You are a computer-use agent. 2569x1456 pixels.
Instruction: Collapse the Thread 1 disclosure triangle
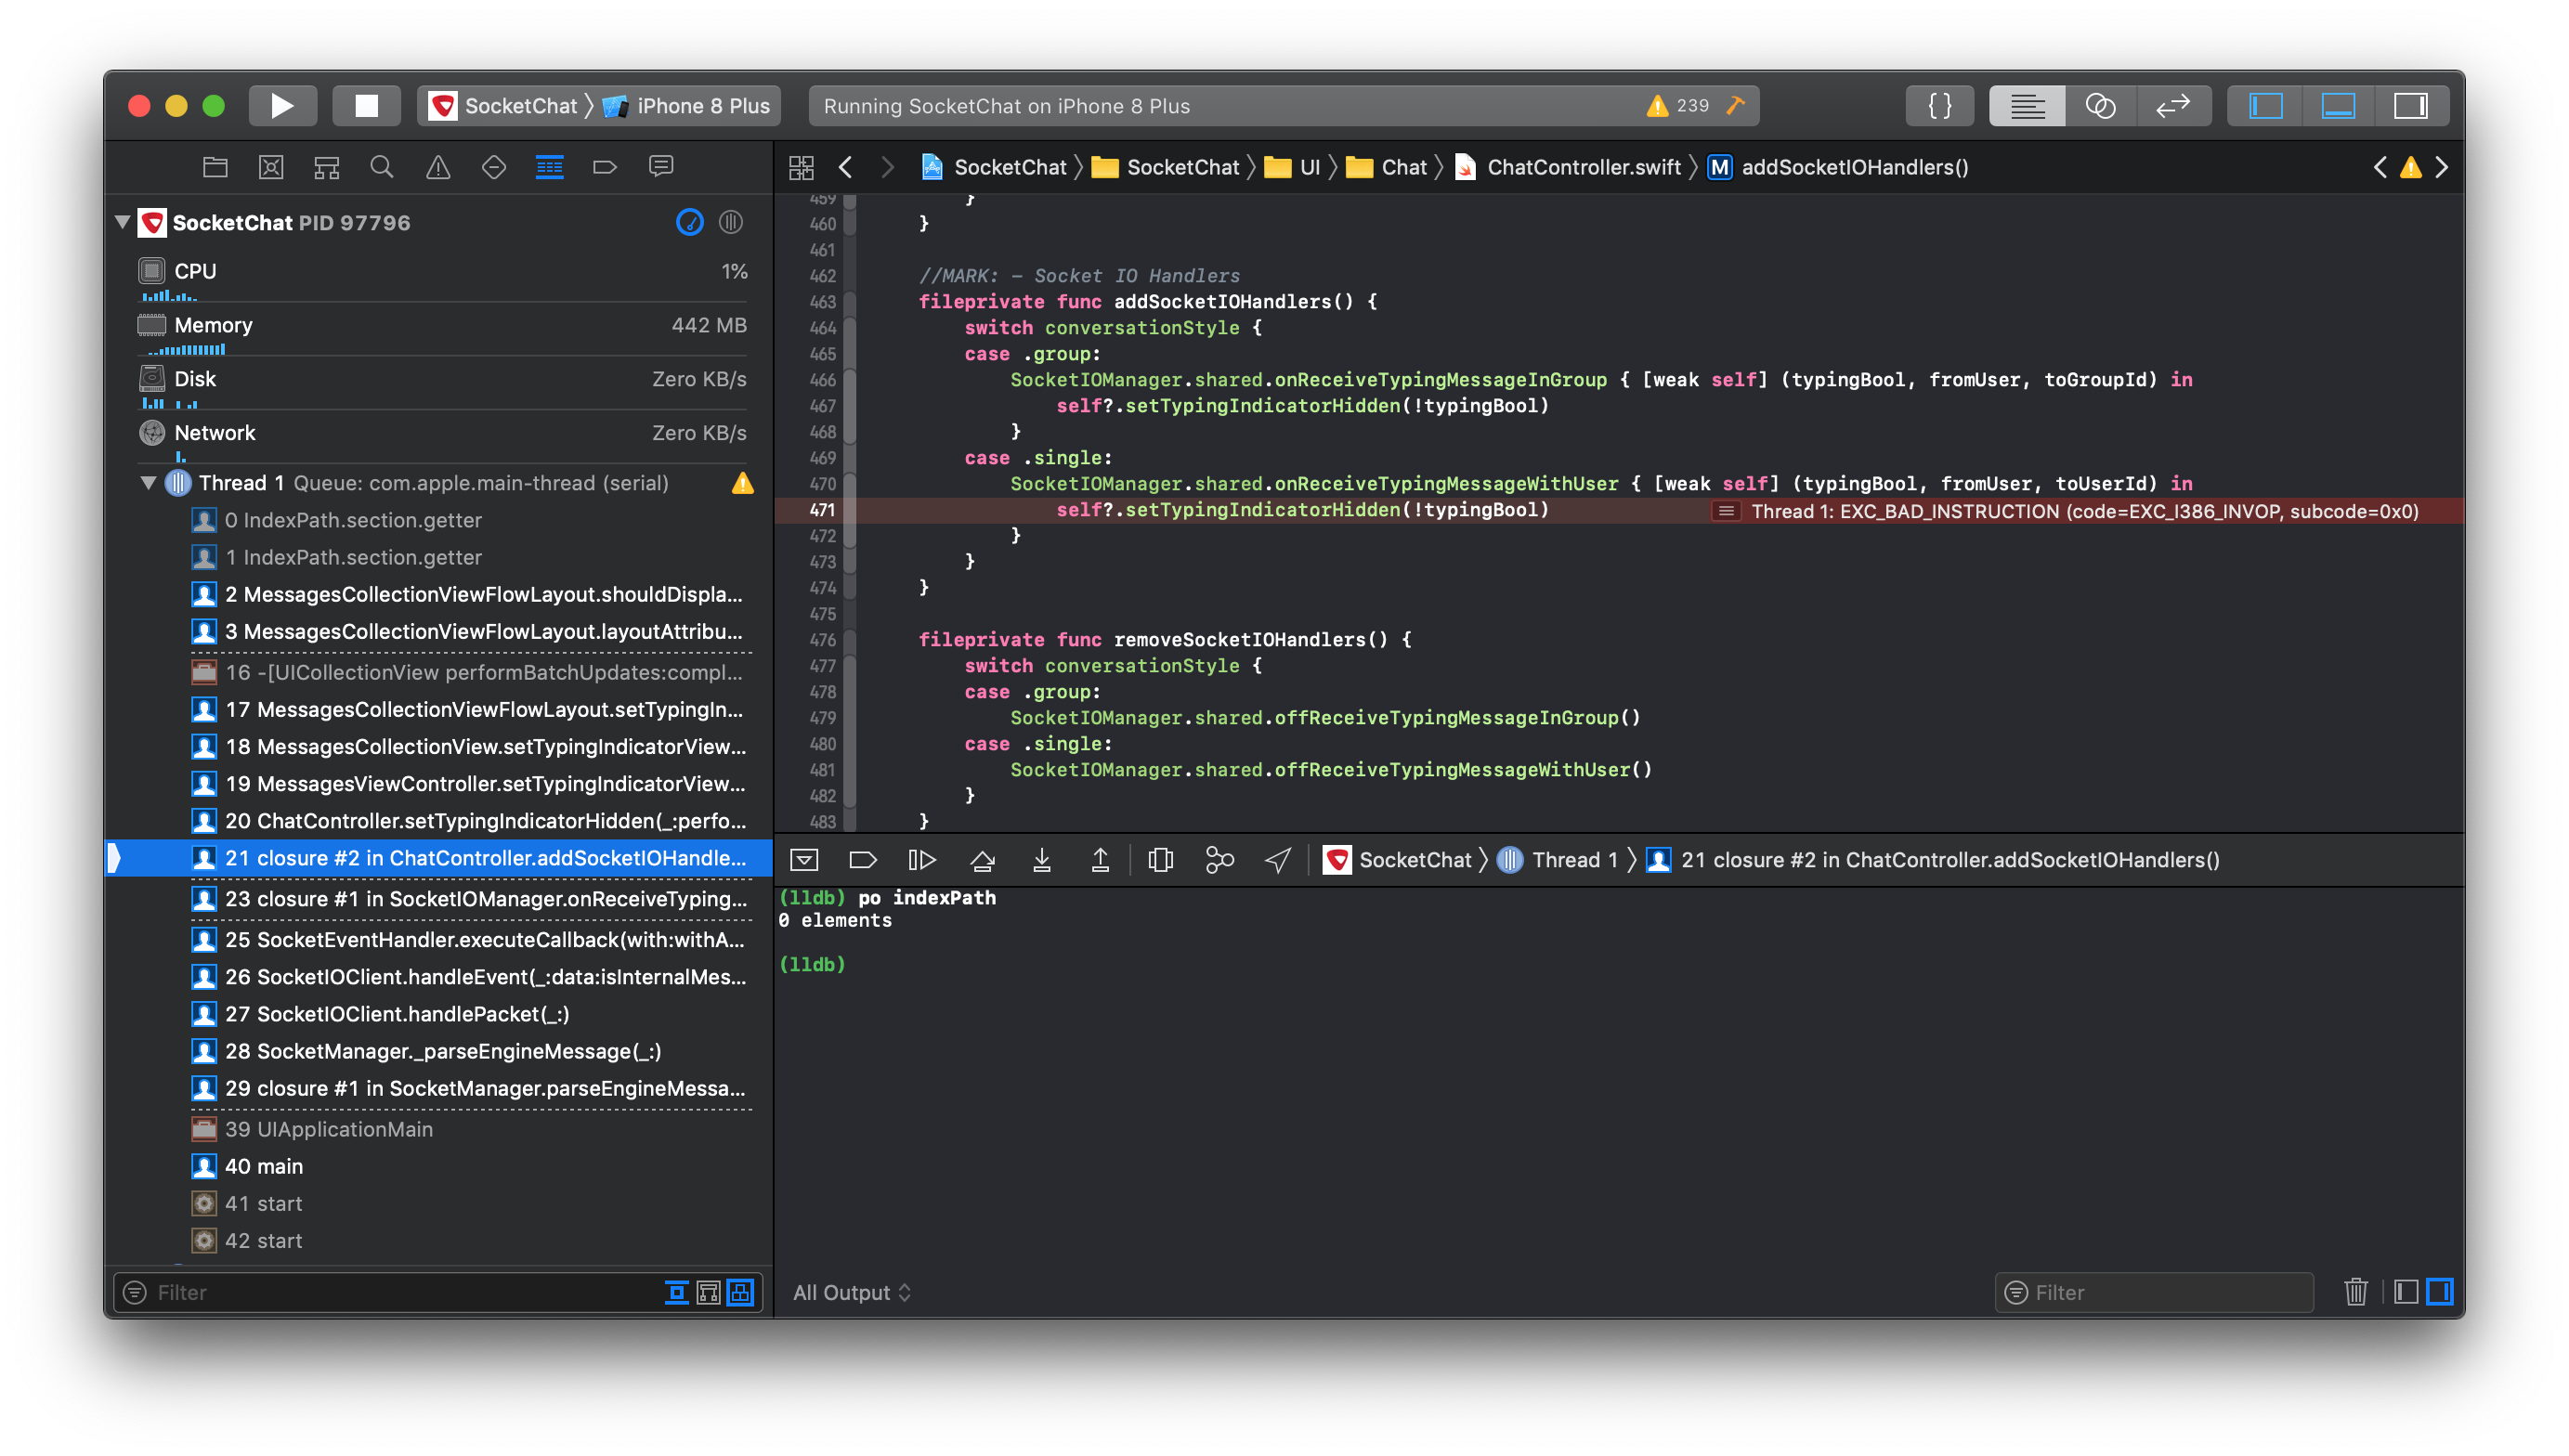[x=149, y=483]
